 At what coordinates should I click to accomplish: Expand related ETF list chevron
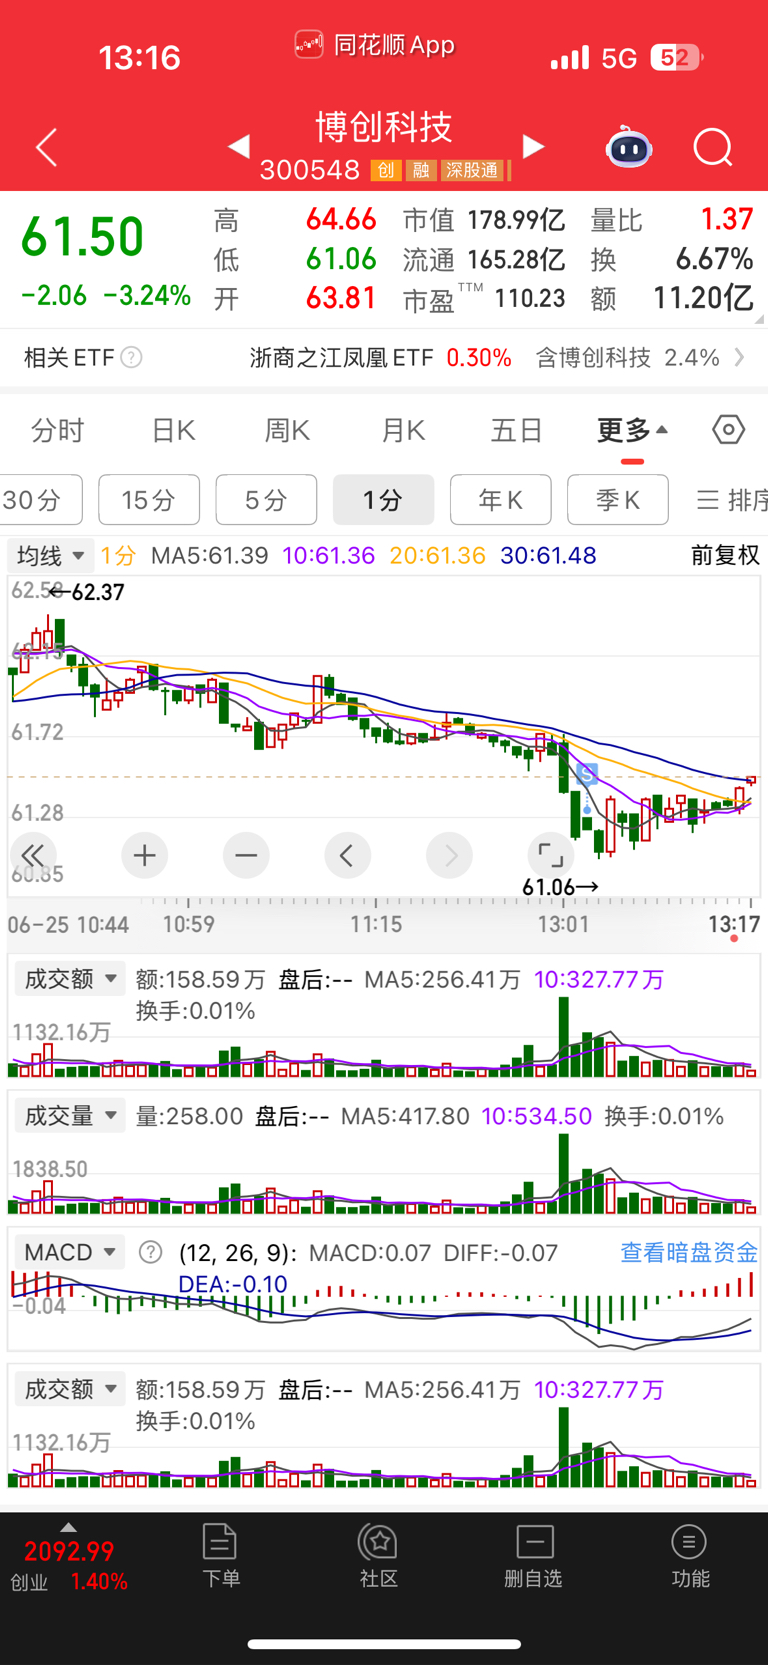[x=740, y=357]
